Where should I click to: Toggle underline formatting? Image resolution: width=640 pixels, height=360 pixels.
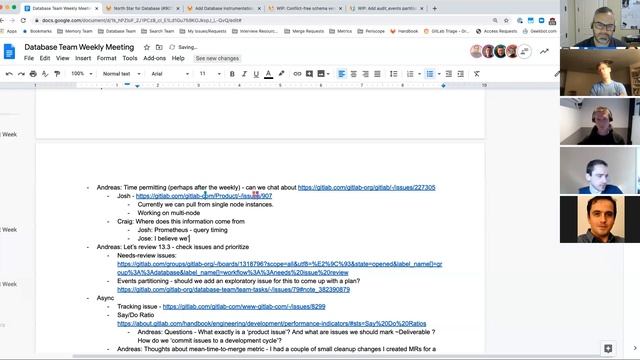pos(256,74)
